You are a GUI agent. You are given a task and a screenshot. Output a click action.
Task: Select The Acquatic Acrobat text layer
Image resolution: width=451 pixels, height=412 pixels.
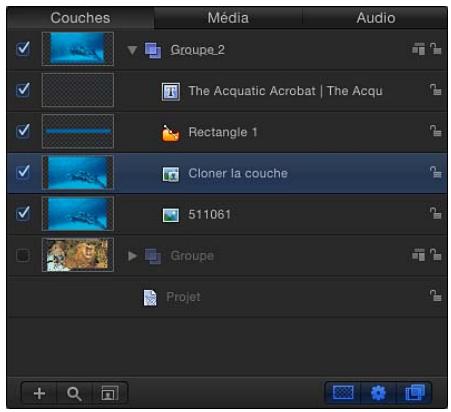coord(285,91)
